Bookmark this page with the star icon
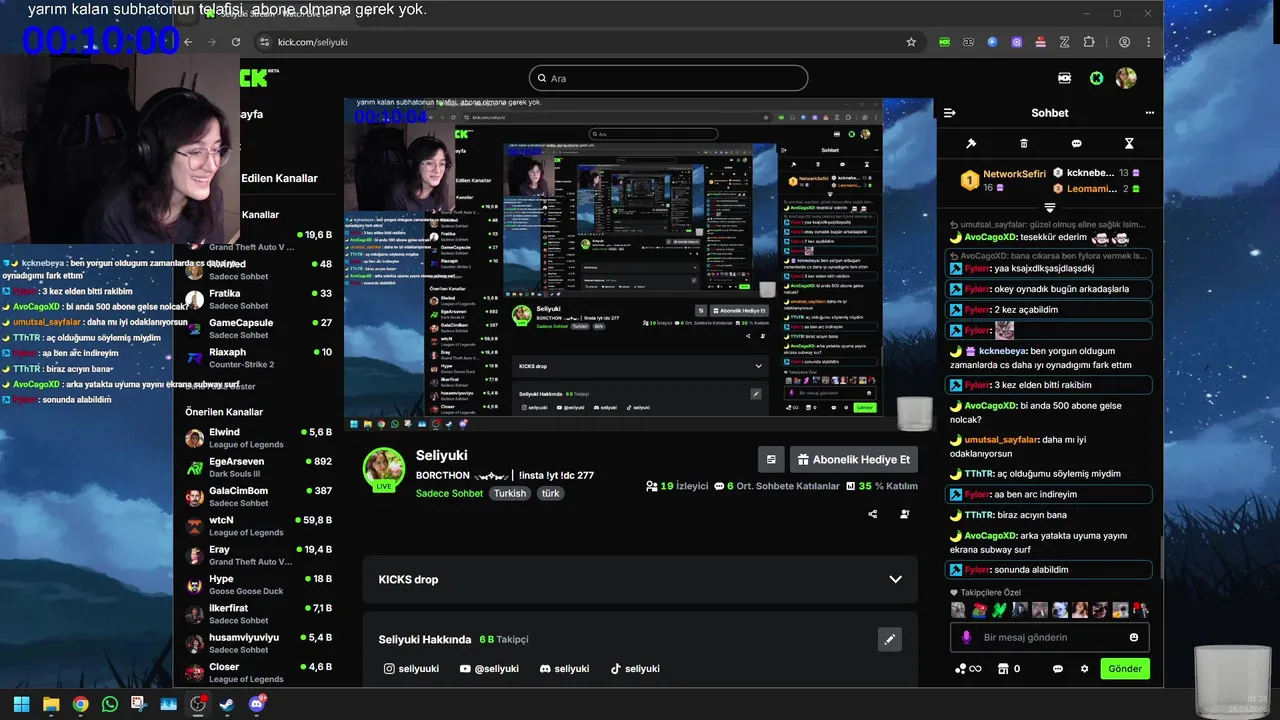This screenshot has height=720, width=1280. point(911,42)
